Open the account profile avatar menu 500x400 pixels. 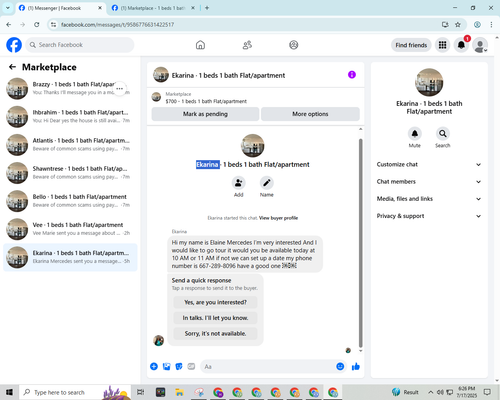(x=480, y=45)
